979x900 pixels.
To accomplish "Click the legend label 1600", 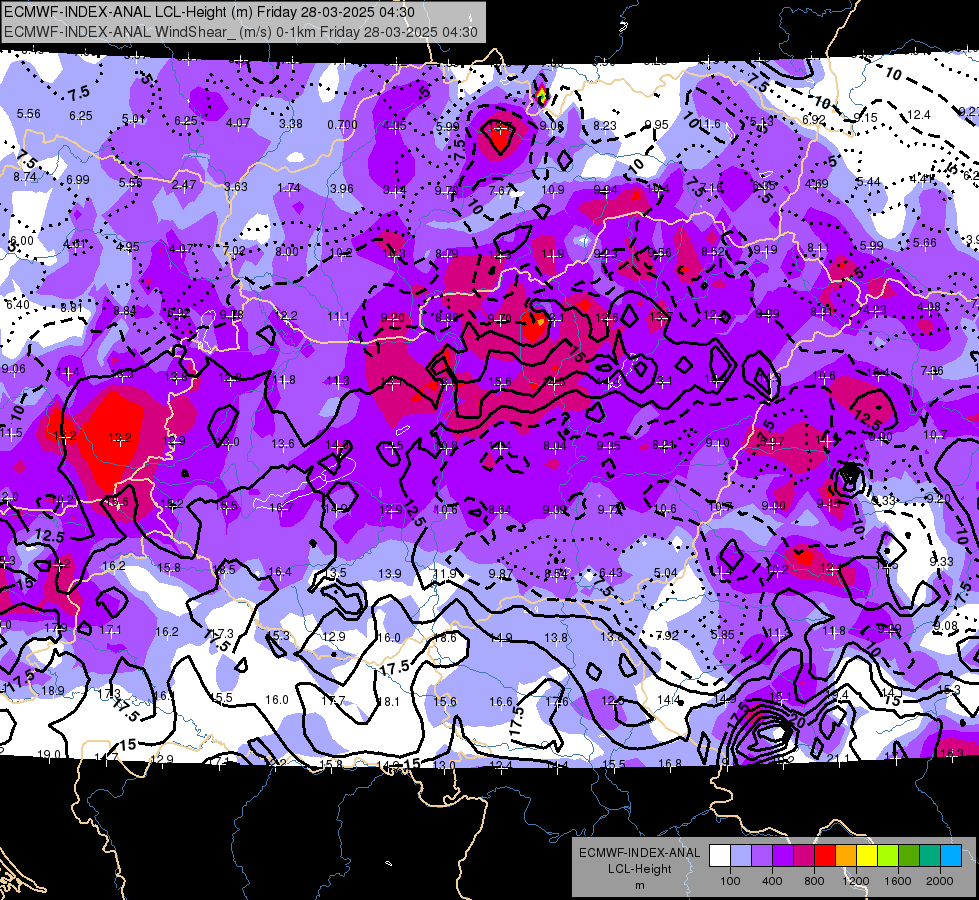I will [898, 881].
